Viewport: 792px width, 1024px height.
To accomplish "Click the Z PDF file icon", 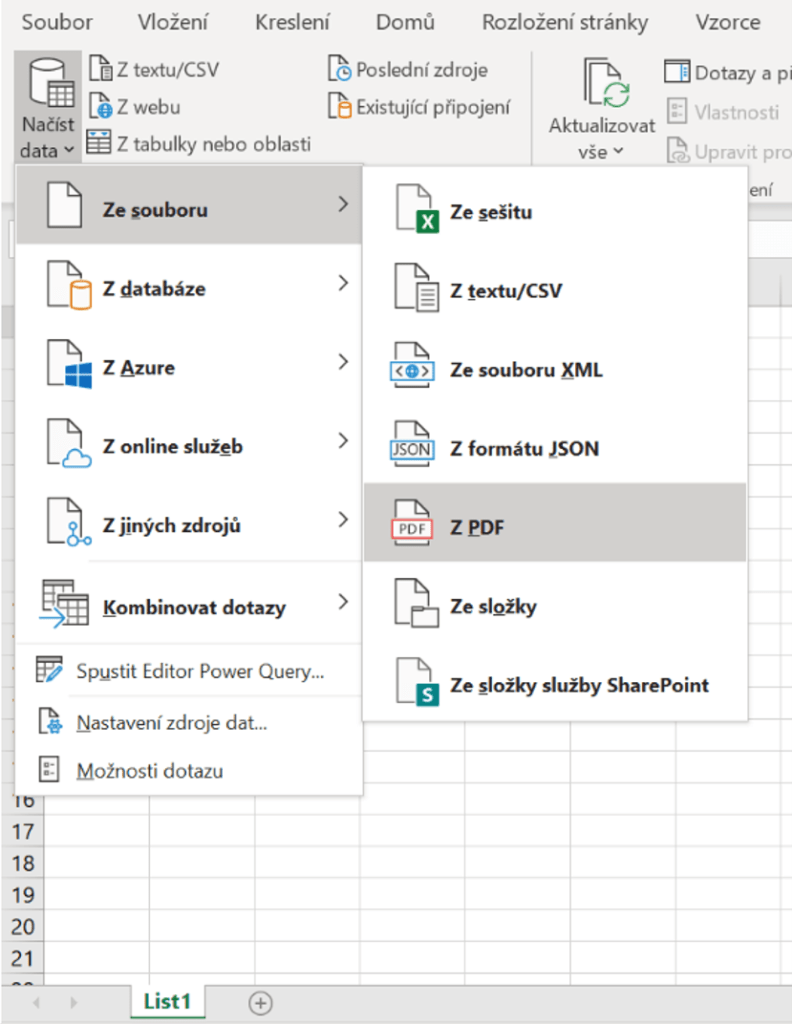I will 412,524.
